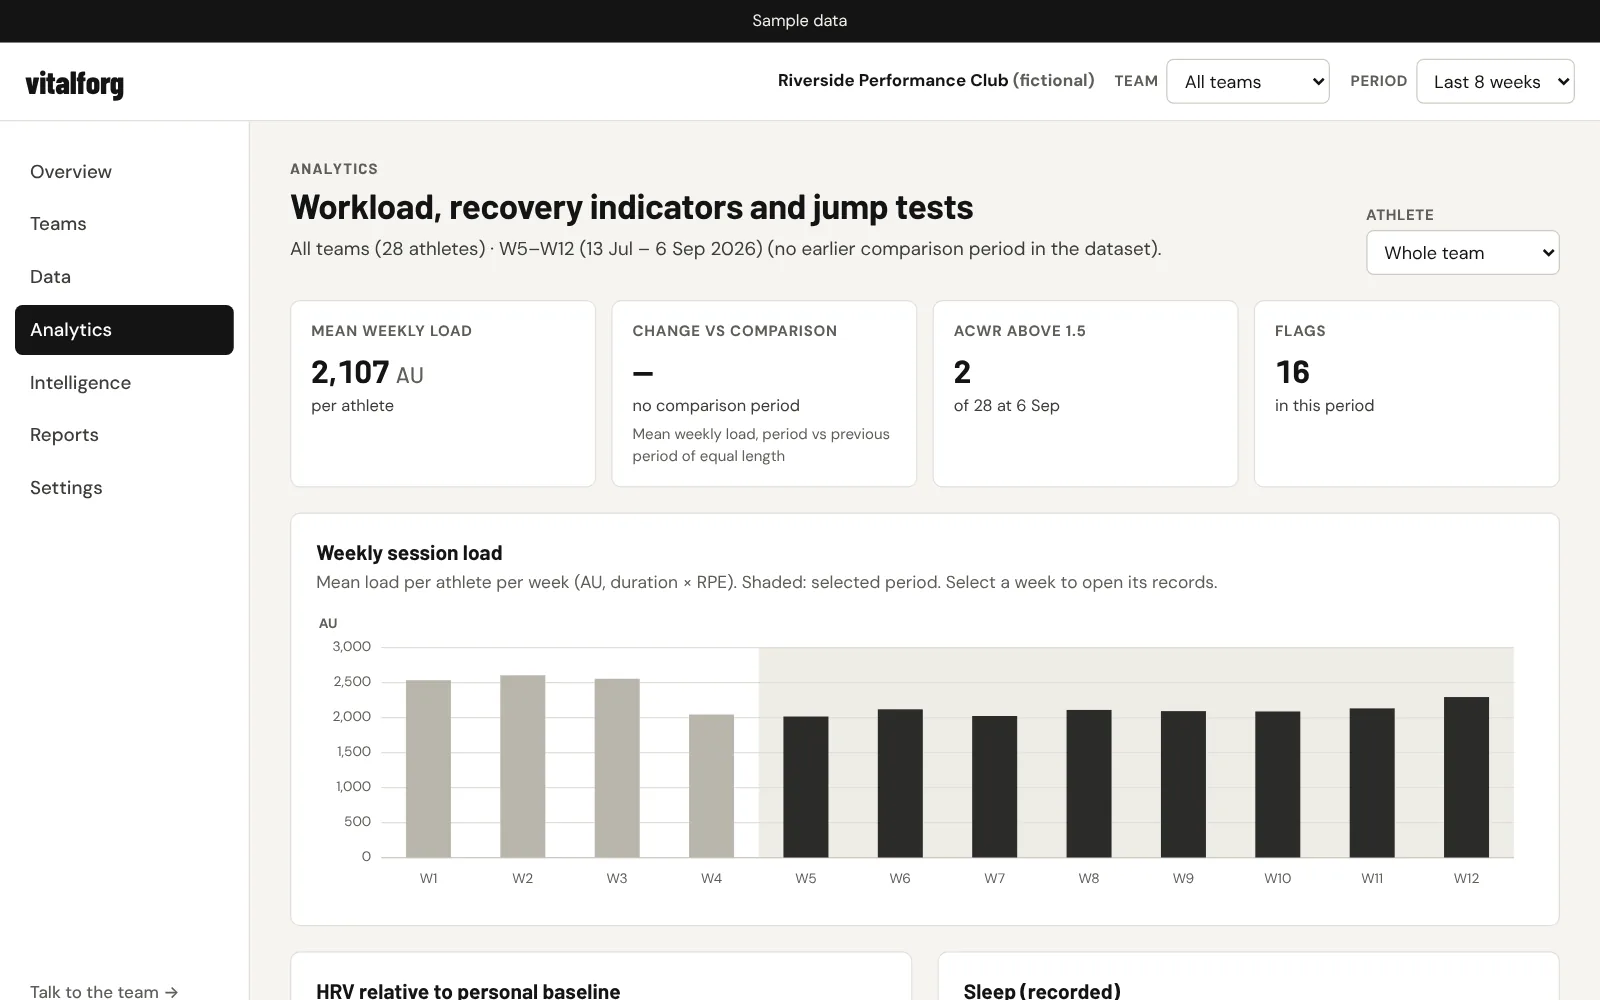The height and width of the screenshot is (1000, 1600).
Task: Open the Last 8 weeks period dropdown
Action: 1495,81
